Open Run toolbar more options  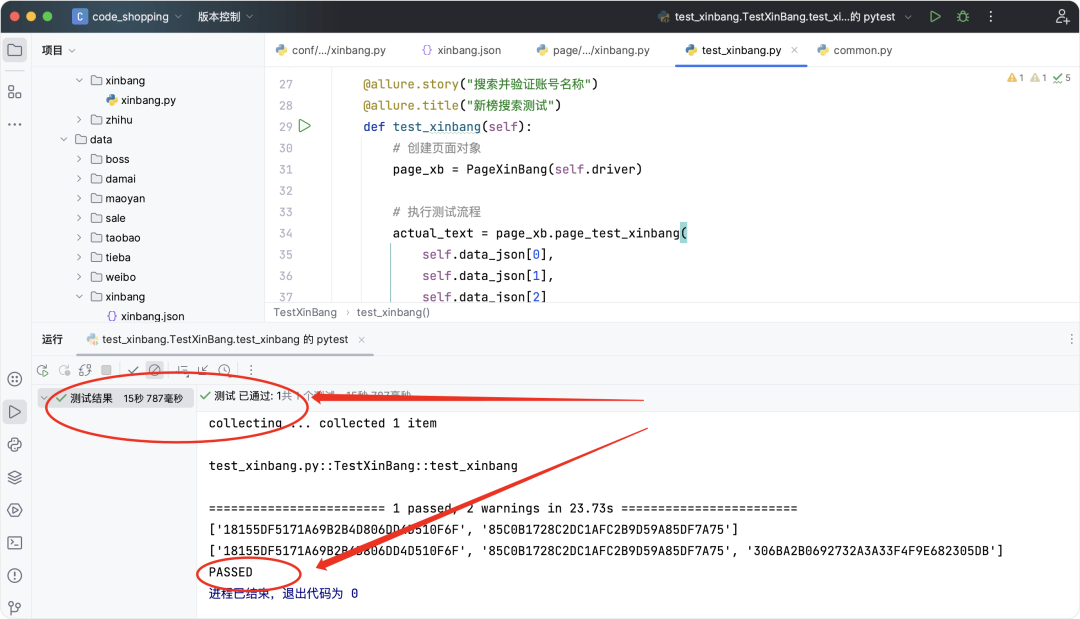[251, 370]
